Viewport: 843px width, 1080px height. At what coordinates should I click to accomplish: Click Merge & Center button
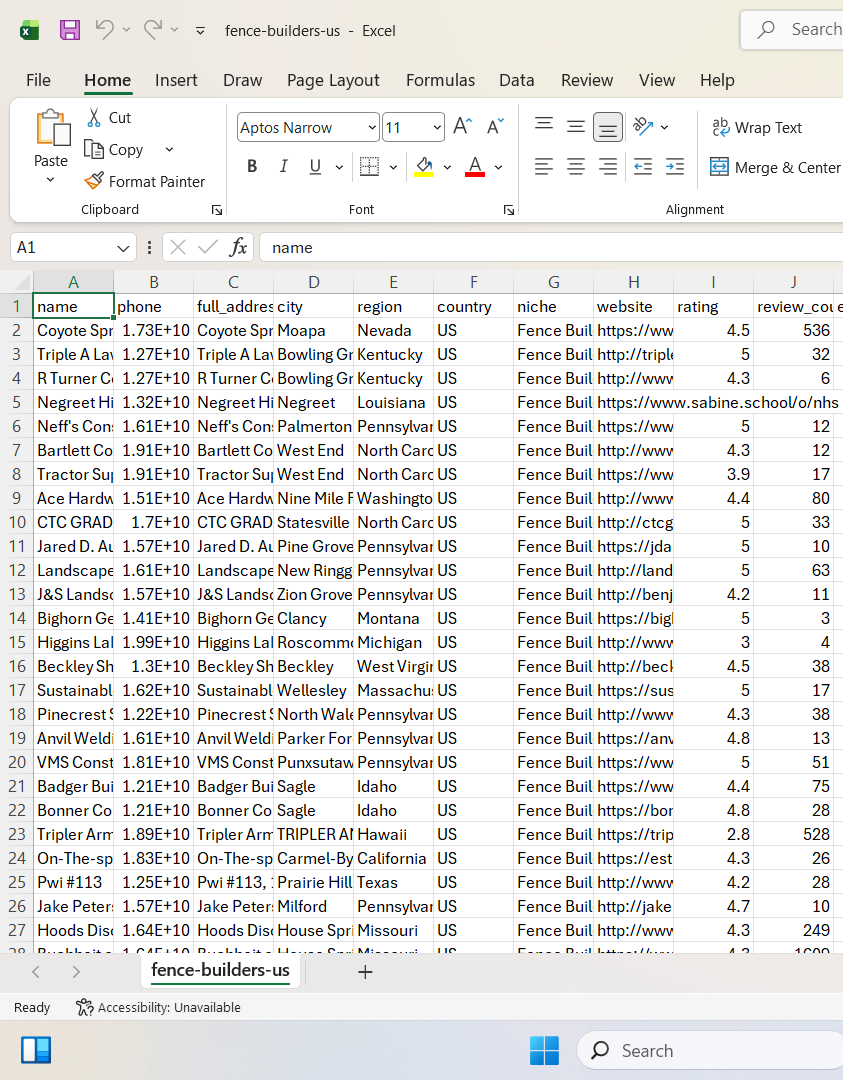(x=776, y=167)
